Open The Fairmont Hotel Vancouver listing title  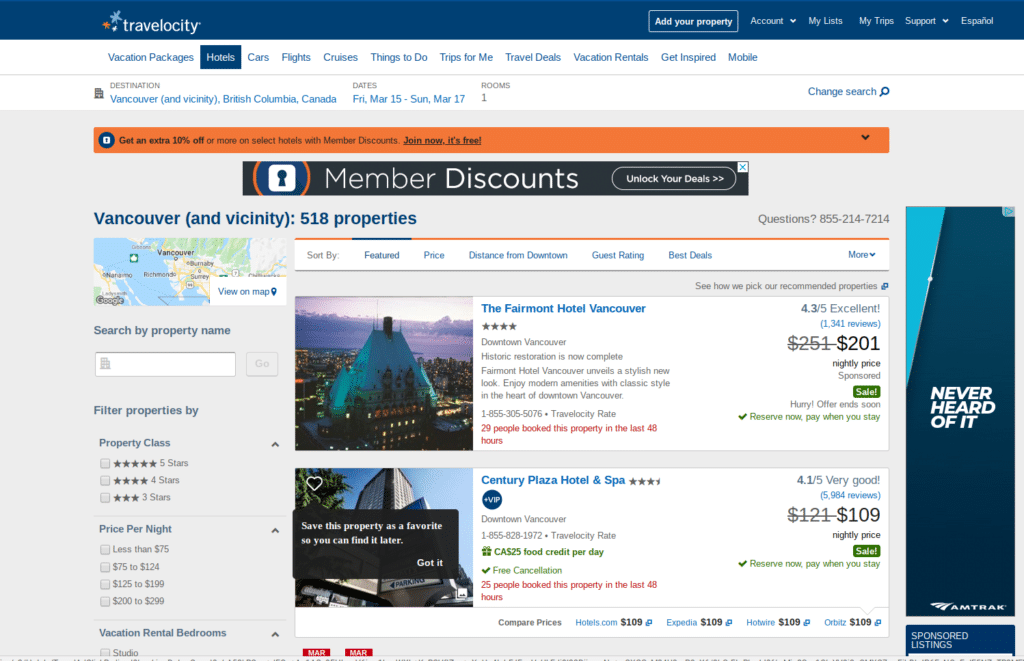point(563,308)
